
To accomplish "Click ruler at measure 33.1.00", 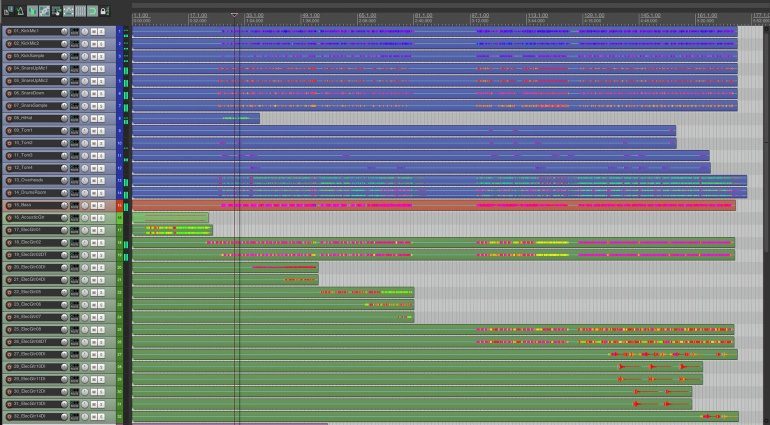I will (255, 15).
